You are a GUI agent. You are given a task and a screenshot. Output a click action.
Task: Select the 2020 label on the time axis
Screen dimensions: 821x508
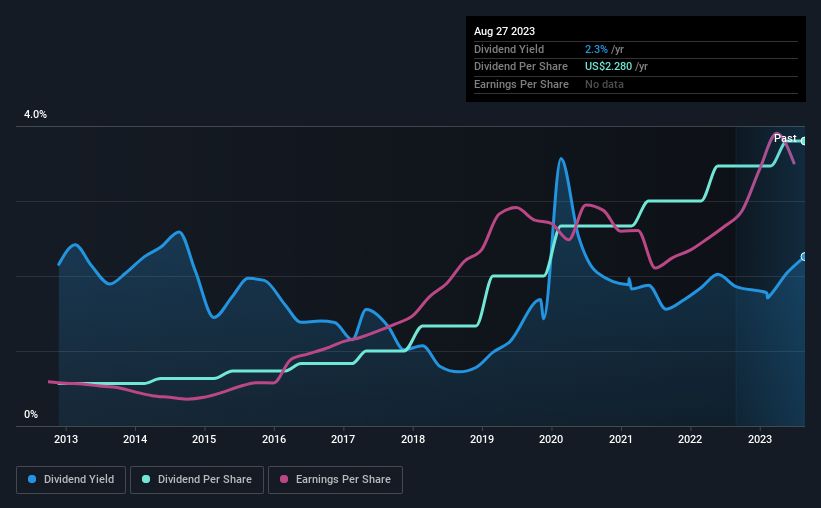[551, 439]
